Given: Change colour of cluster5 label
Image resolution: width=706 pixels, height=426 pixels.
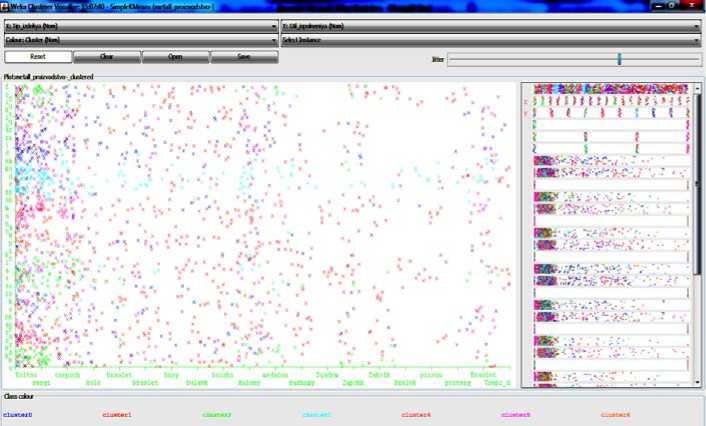Looking at the screenshot, I should point(516,414).
